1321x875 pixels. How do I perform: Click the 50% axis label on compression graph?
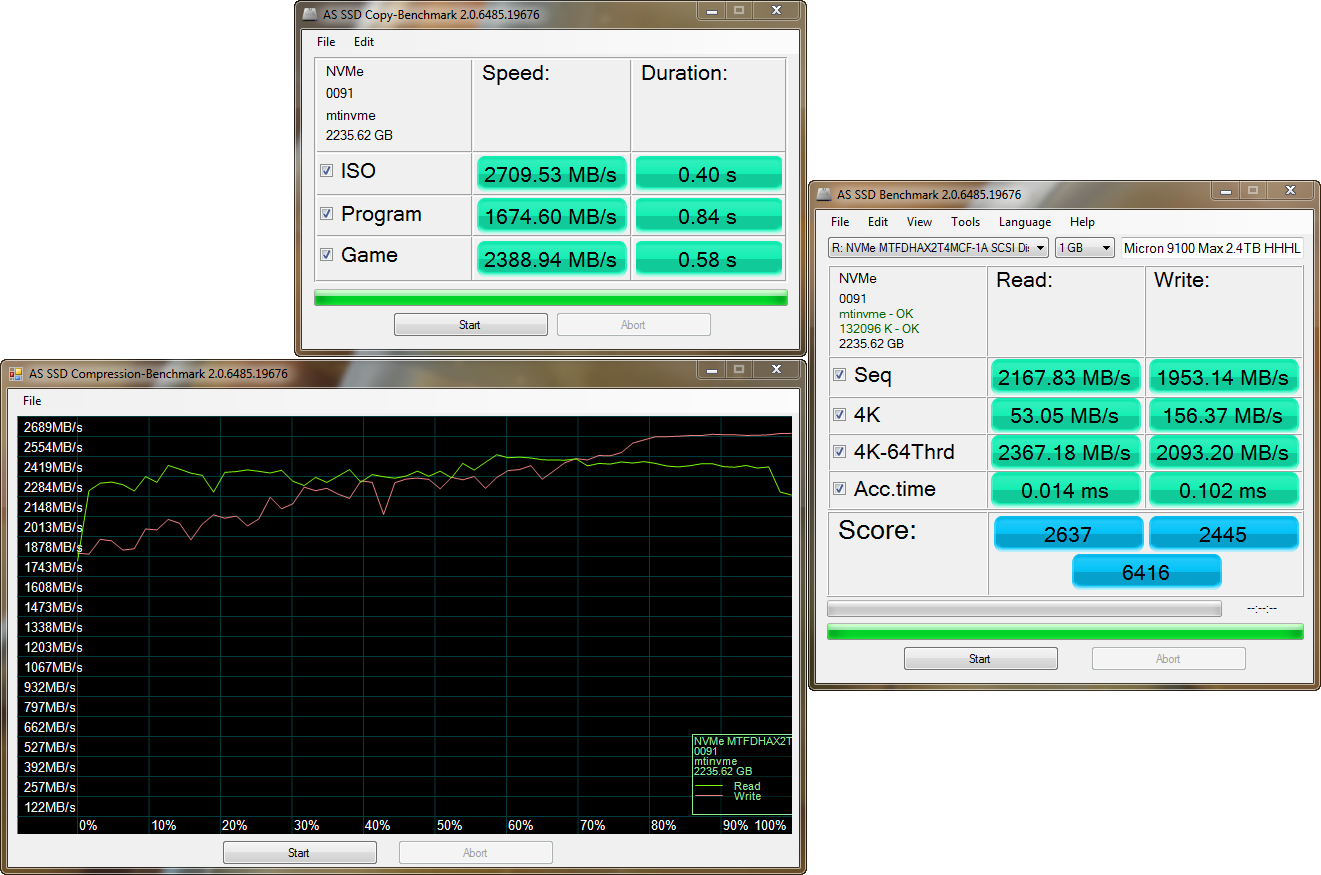[x=449, y=825]
